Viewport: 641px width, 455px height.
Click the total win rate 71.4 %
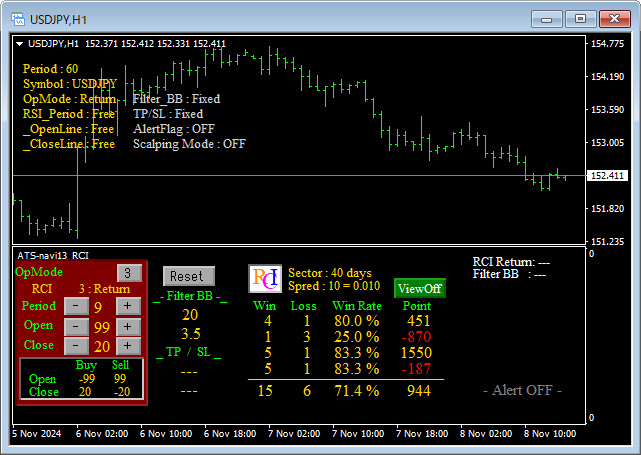coord(356,391)
